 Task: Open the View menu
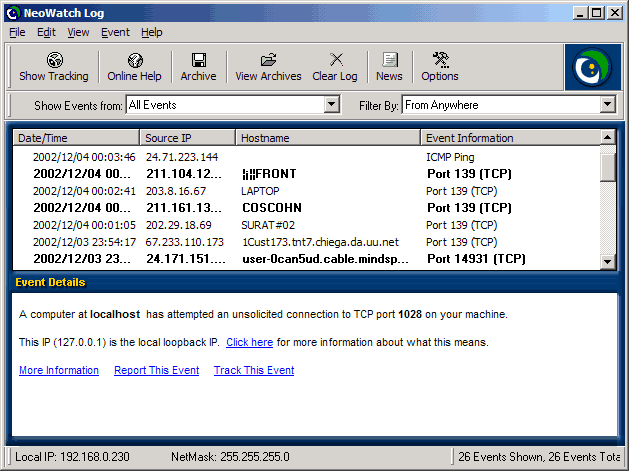tap(78, 32)
